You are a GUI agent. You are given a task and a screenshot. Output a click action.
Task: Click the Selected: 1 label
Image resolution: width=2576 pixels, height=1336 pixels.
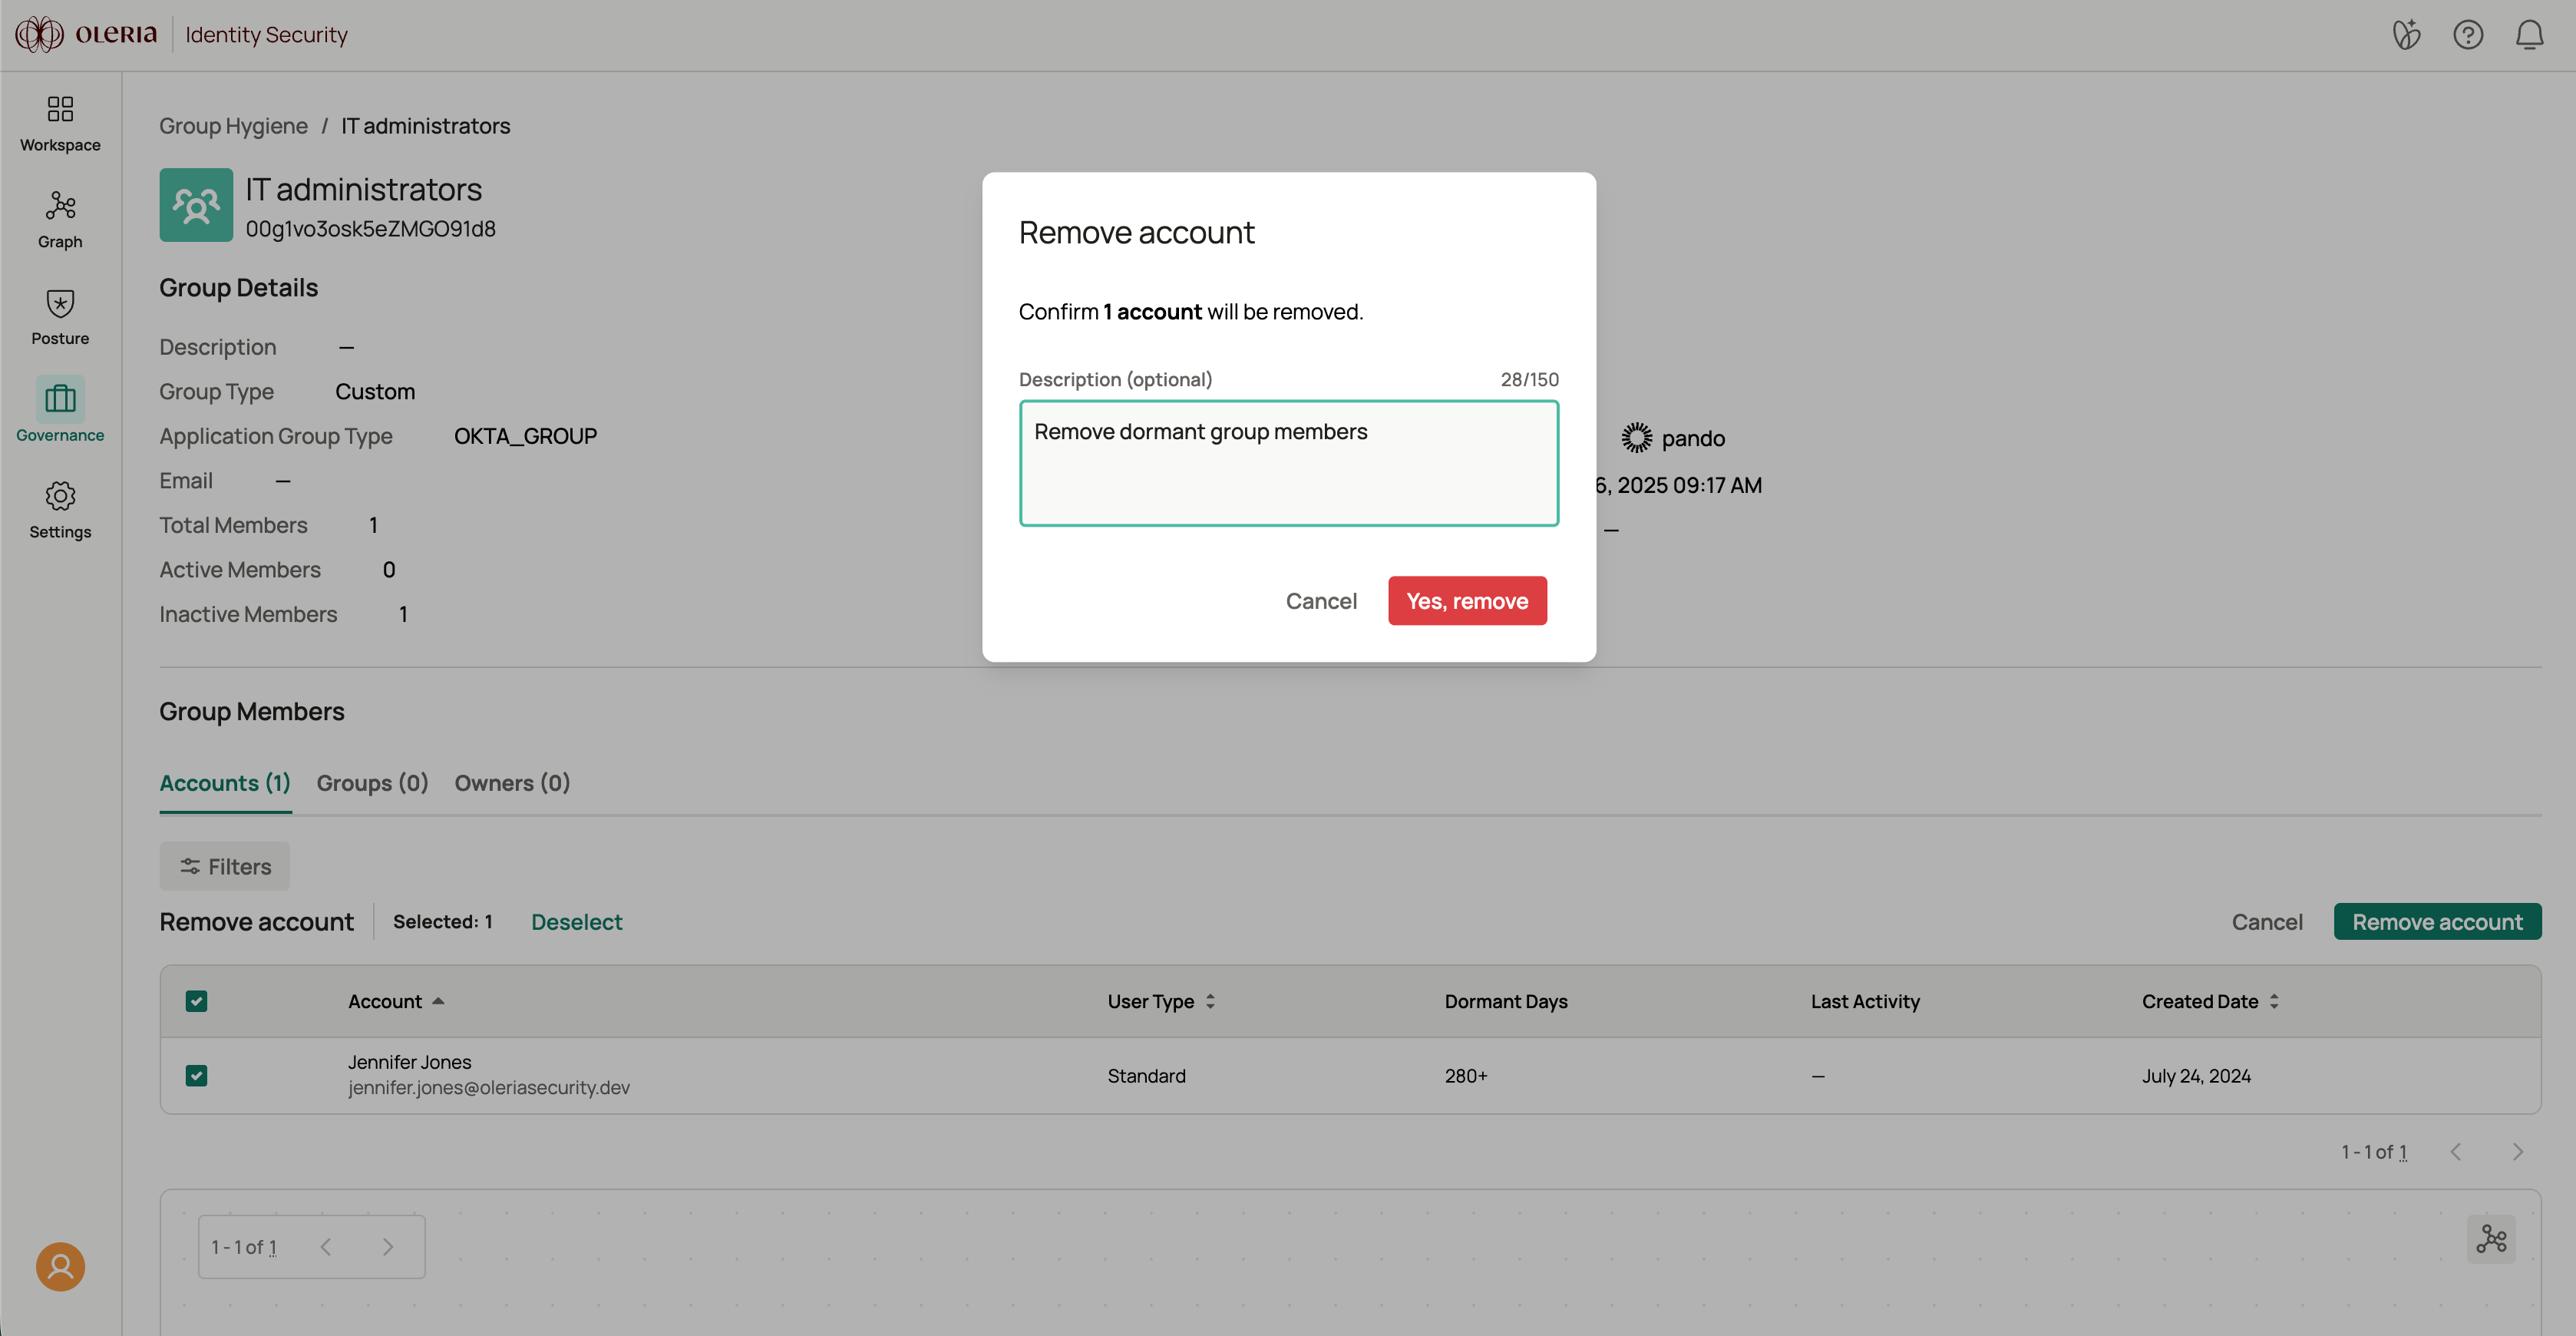tap(443, 922)
